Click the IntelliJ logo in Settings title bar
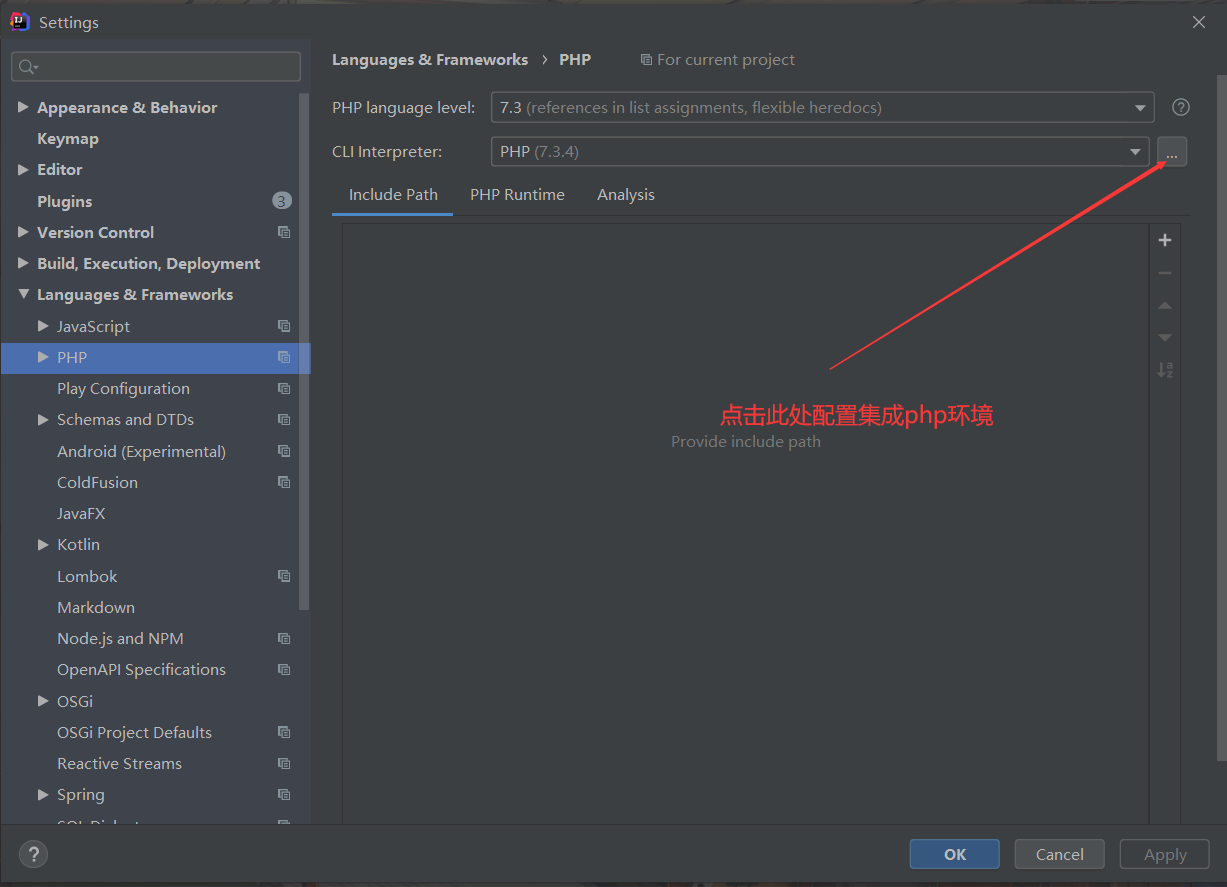The height and width of the screenshot is (887, 1227). tap(19, 21)
